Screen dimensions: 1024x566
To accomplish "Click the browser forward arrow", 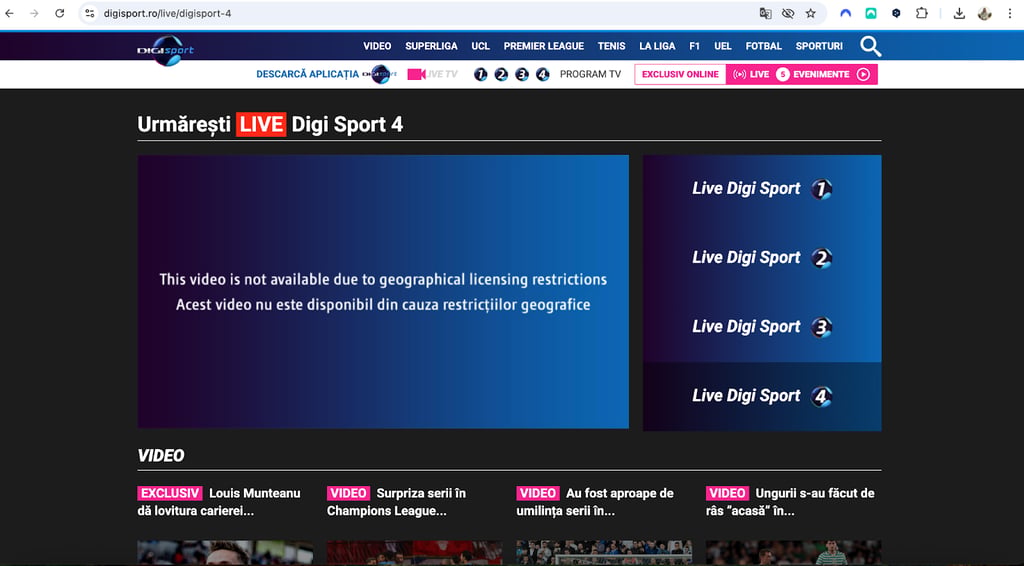I will (x=34, y=13).
